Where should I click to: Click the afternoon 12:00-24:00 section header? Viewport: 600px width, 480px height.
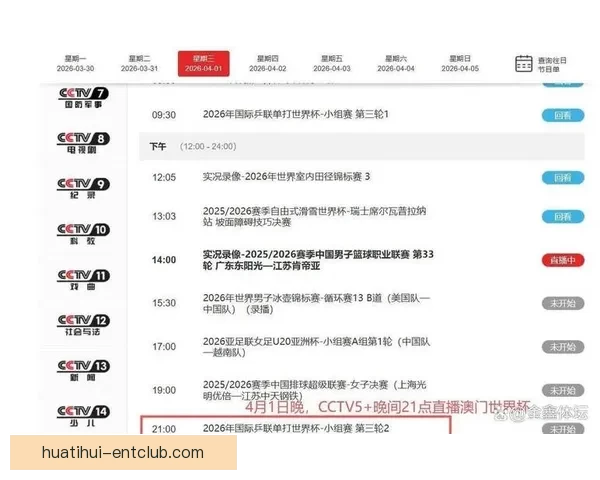[x=362, y=147]
